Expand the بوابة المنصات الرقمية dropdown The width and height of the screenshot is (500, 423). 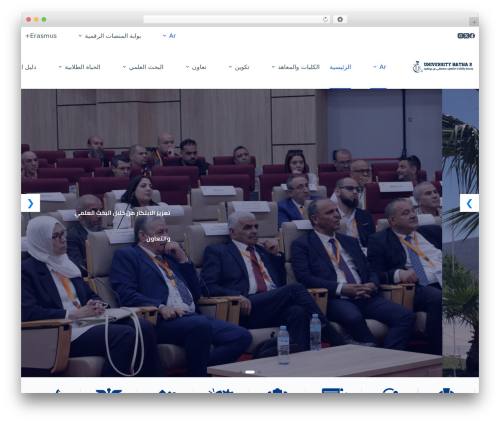pyautogui.click(x=110, y=36)
